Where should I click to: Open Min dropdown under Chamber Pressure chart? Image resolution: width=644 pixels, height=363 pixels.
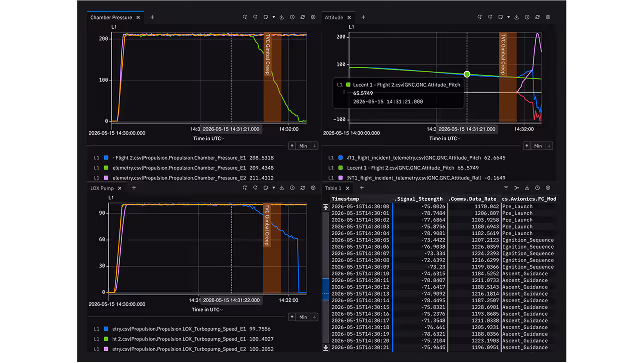pyautogui.click(x=307, y=146)
